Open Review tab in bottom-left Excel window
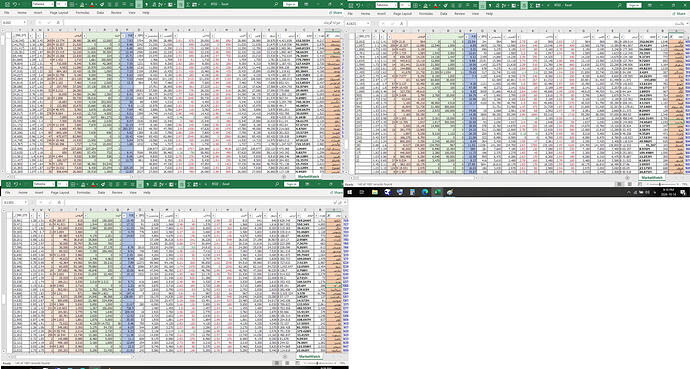 (117, 193)
